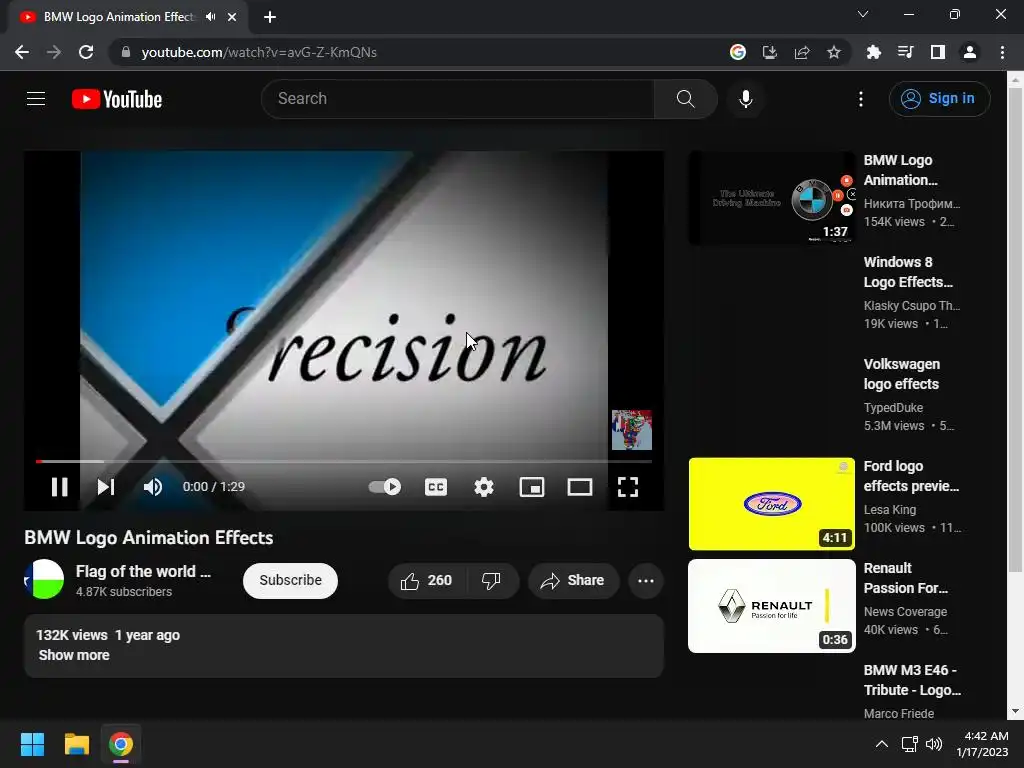The image size is (1024, 768).
Task: Open Chrome profile icon
Action: [970, 52]
